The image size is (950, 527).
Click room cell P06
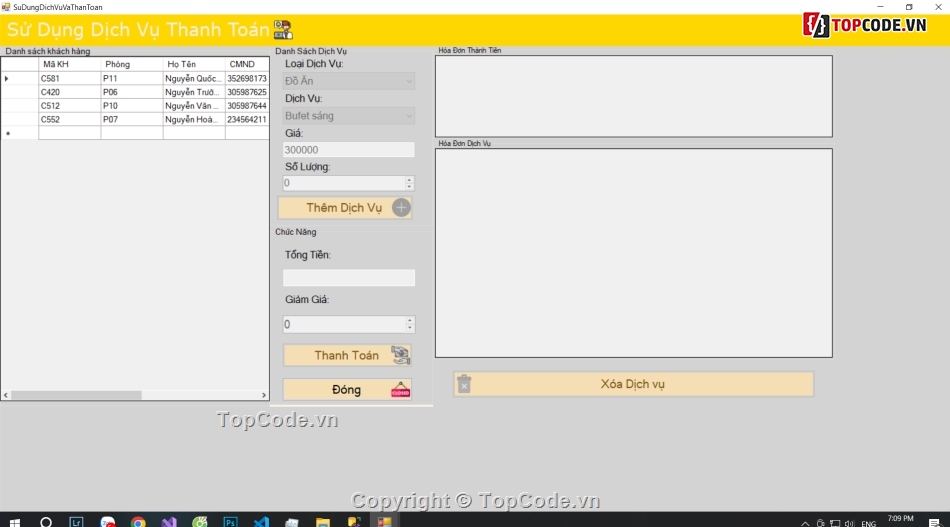132,92
